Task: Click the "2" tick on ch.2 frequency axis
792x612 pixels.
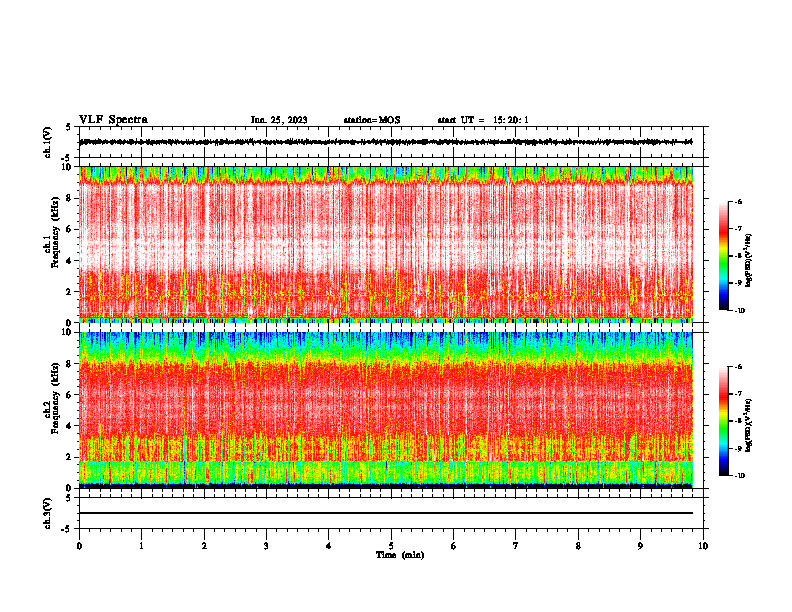Action: (x=70, y=457)
